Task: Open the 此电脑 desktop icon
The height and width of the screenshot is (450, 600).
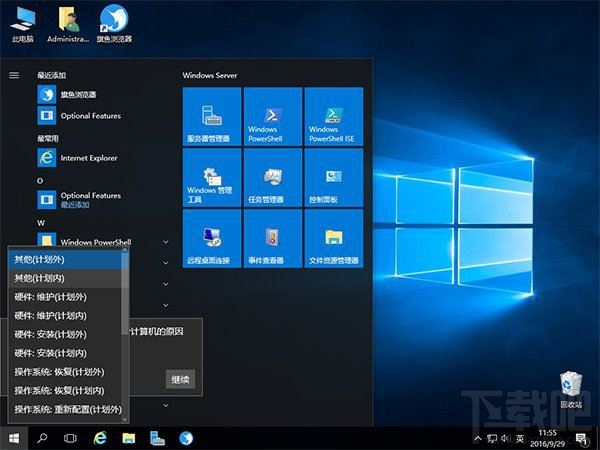Action: pos(23,24)
